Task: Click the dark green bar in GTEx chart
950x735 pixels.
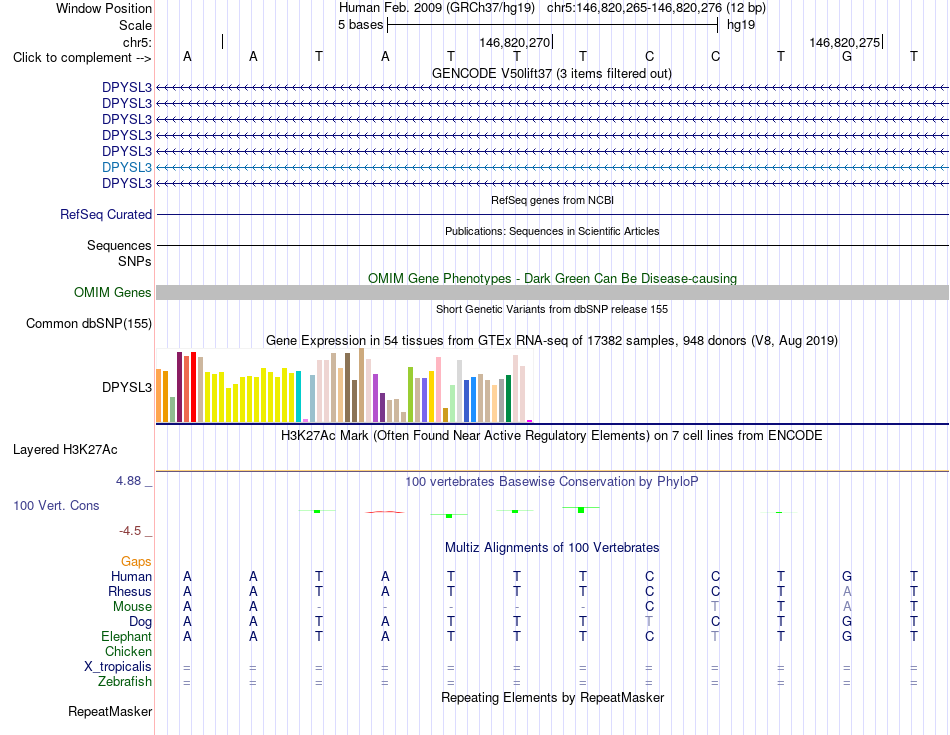Action: pyautogui.click(x=508, y=398)
